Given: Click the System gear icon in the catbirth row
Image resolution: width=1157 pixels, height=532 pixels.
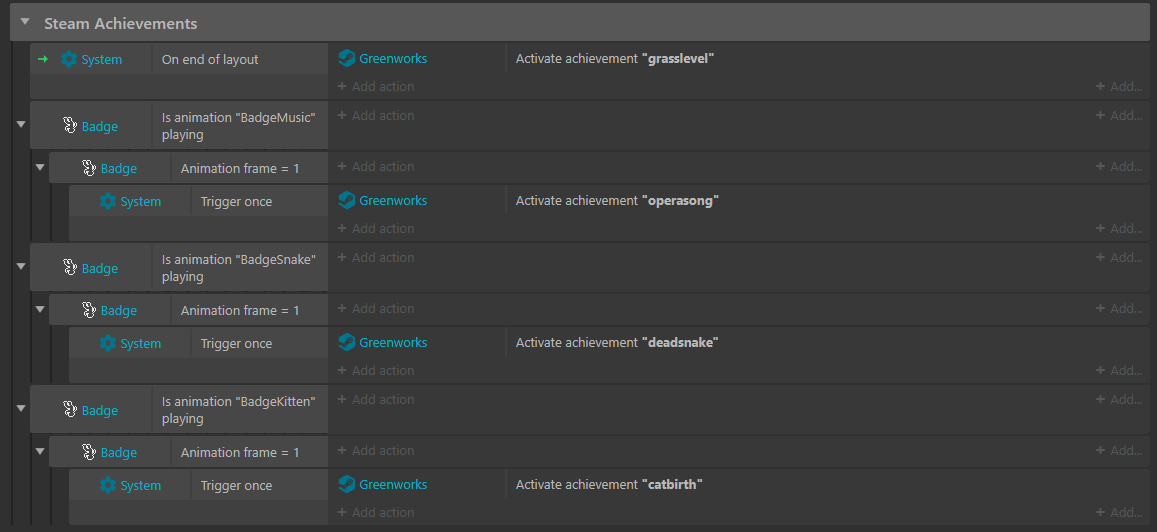Looking at the screenshot, I should coord(108,485).
